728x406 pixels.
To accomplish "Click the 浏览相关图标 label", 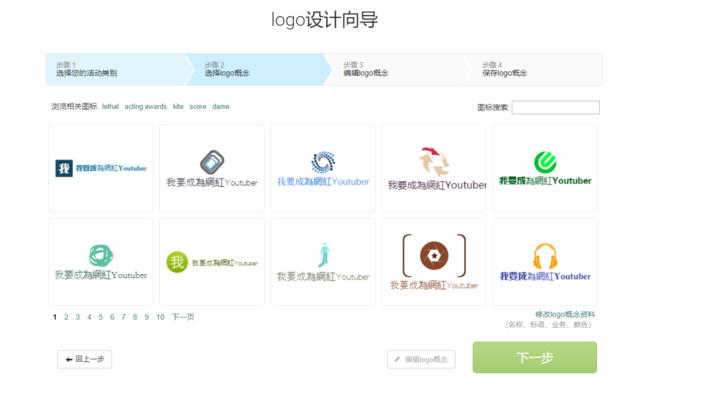I will point(74,106).
